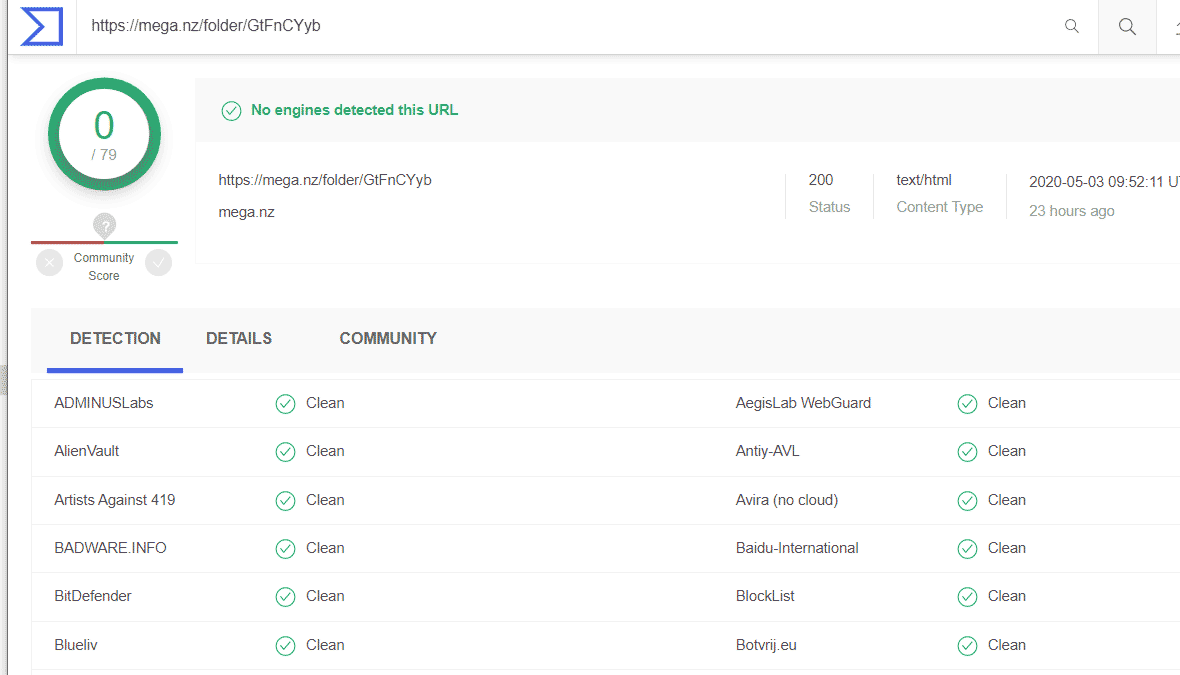This screenshot has width=1180, height=675.
Task: Click the VirusTotal logo icon
Action: coord(42,27)
